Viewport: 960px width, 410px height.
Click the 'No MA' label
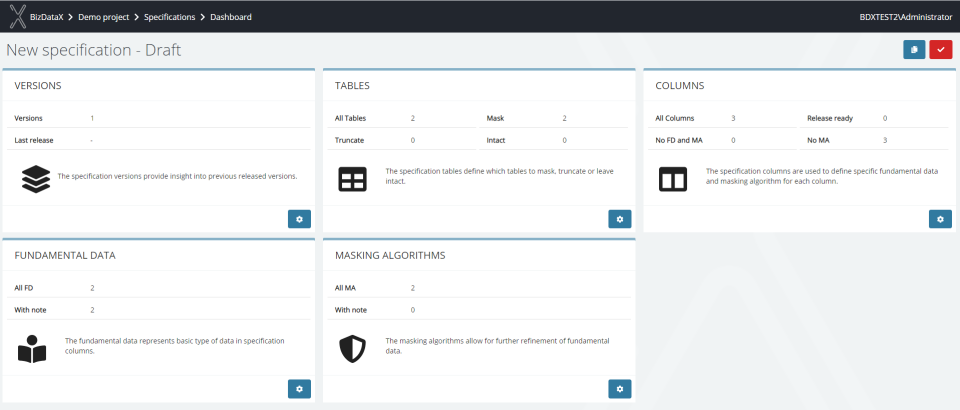pos(818,140)
